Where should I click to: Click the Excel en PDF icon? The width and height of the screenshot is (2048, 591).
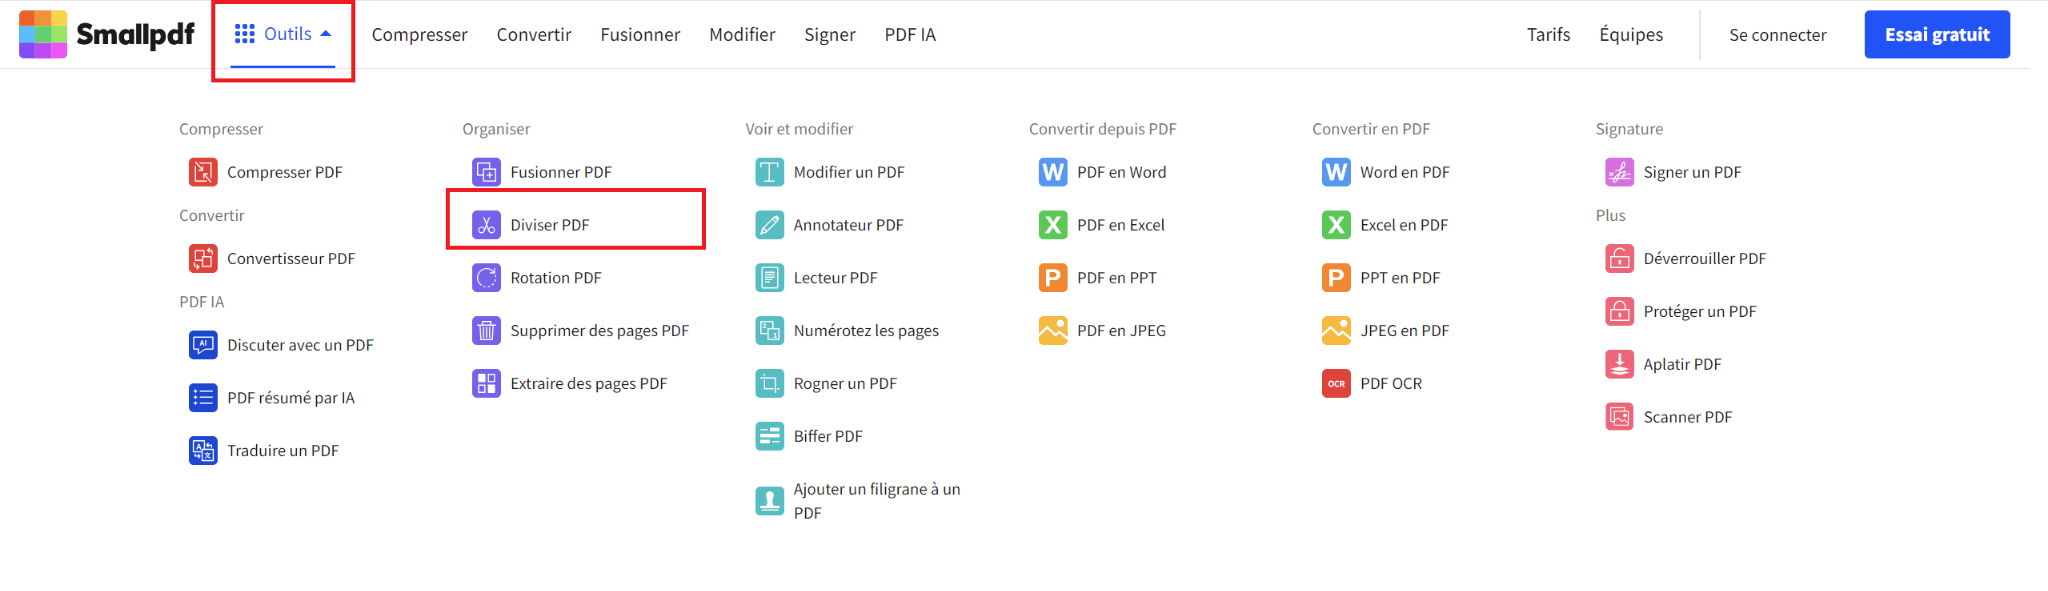[x=1336, y=225]
